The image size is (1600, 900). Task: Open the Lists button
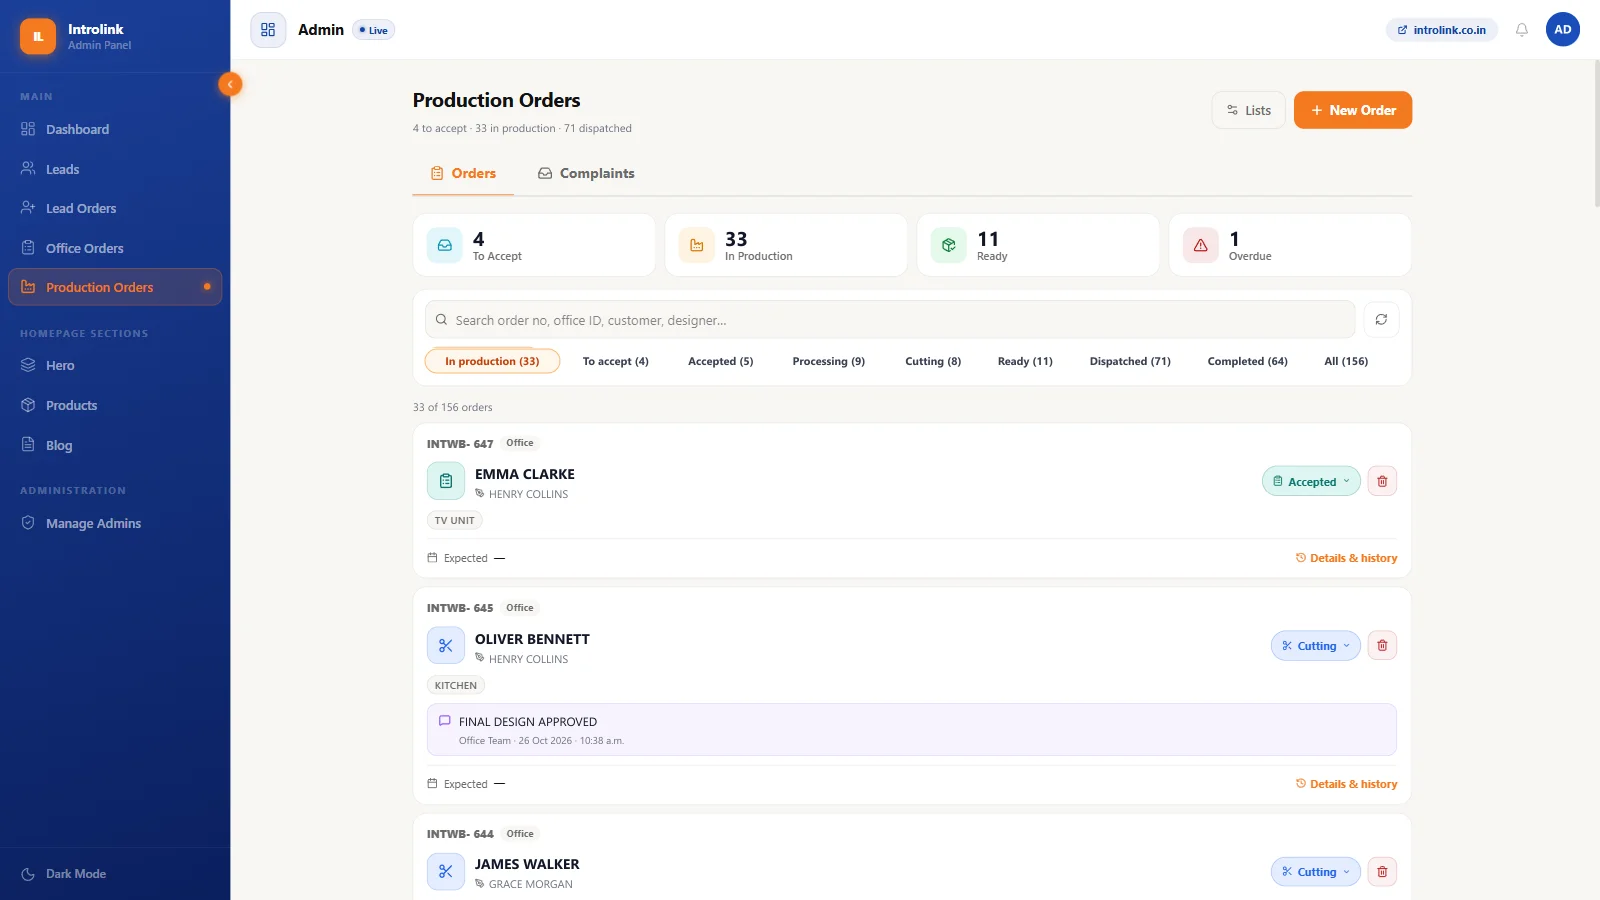point(1249,110)
